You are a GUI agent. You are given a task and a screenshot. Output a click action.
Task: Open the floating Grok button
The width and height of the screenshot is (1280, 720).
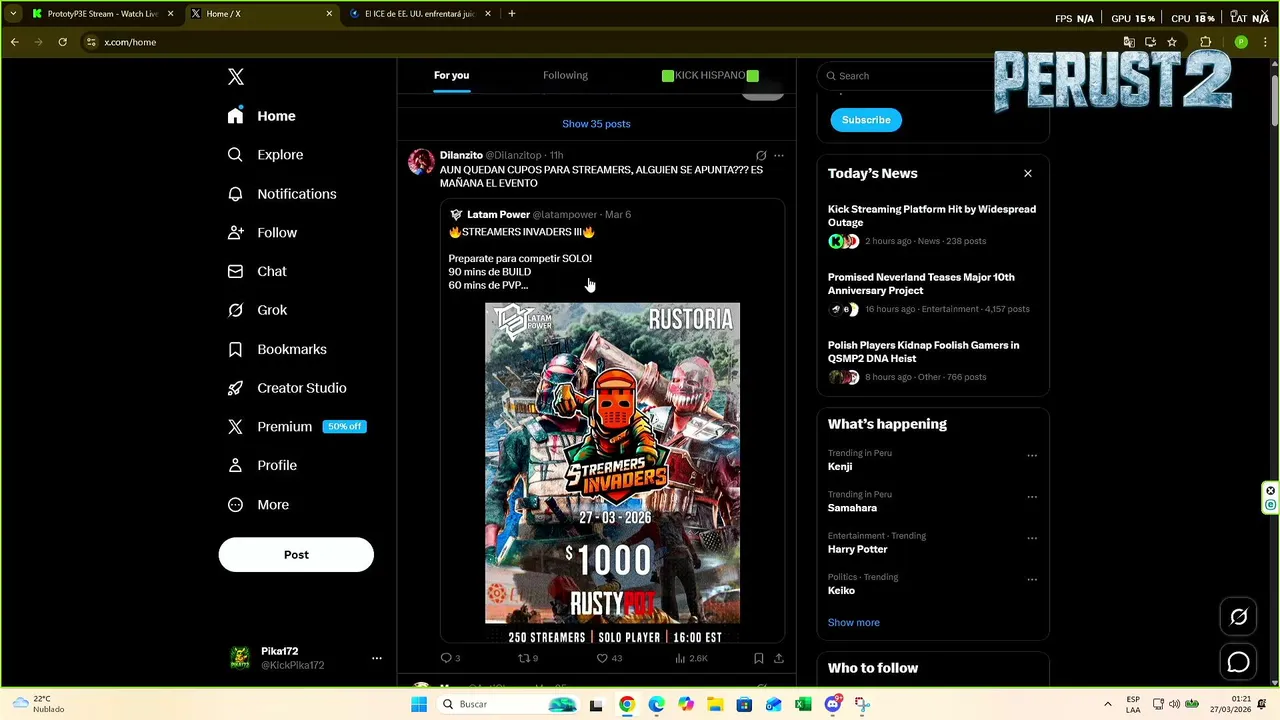click(1239, 617)
